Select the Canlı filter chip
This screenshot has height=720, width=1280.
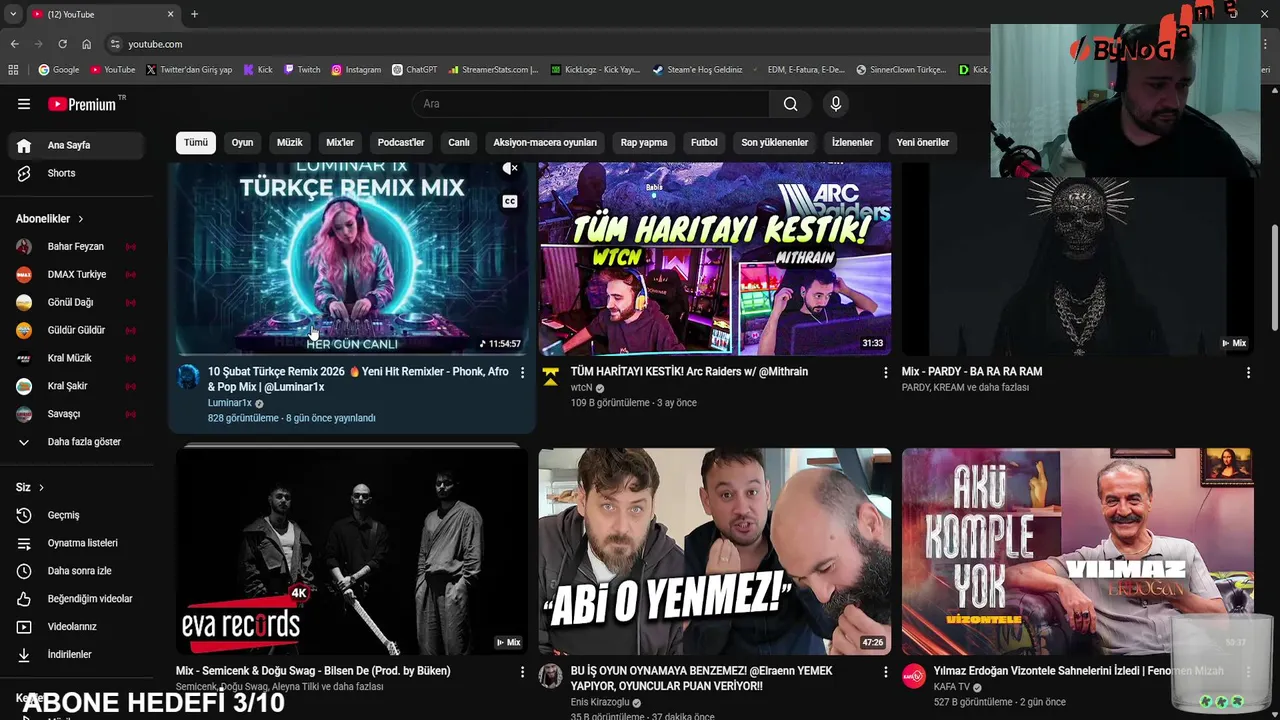coord(459,142)
